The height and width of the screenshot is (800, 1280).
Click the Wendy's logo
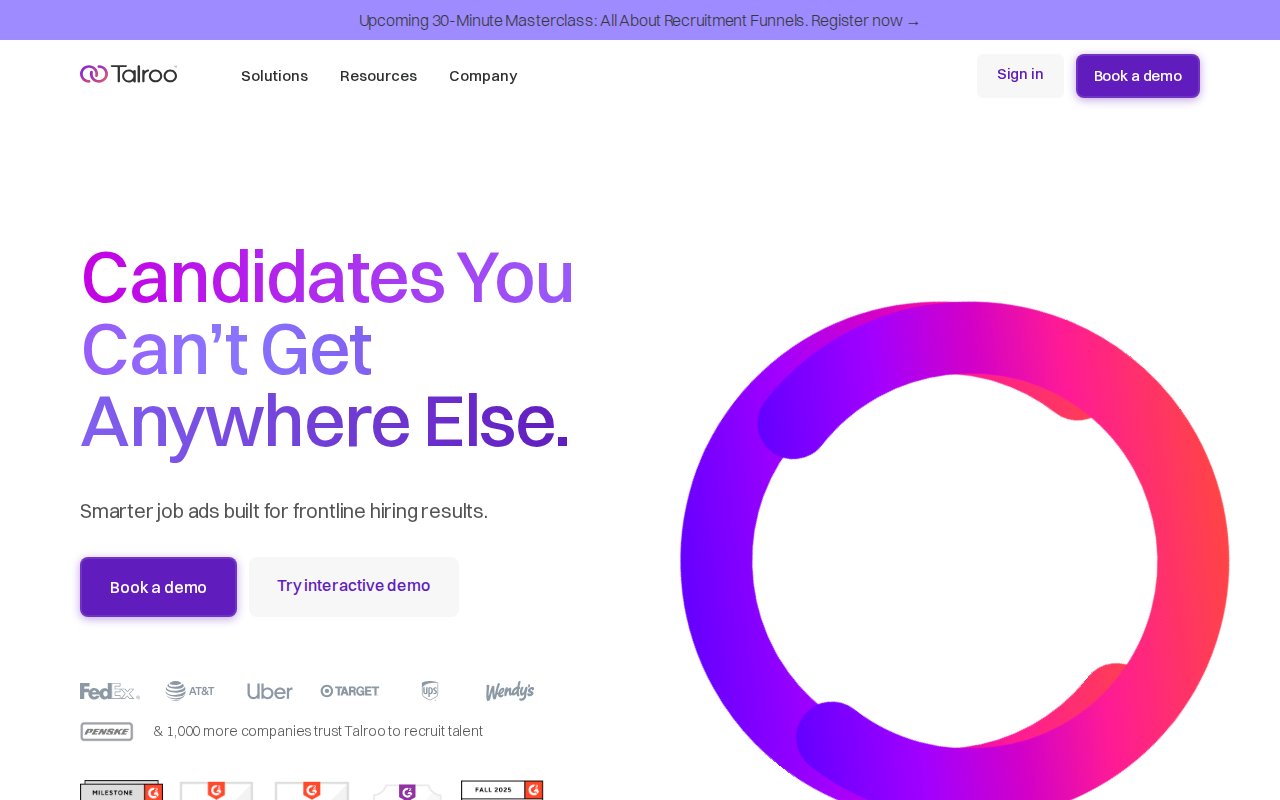(x=510, y=691)
